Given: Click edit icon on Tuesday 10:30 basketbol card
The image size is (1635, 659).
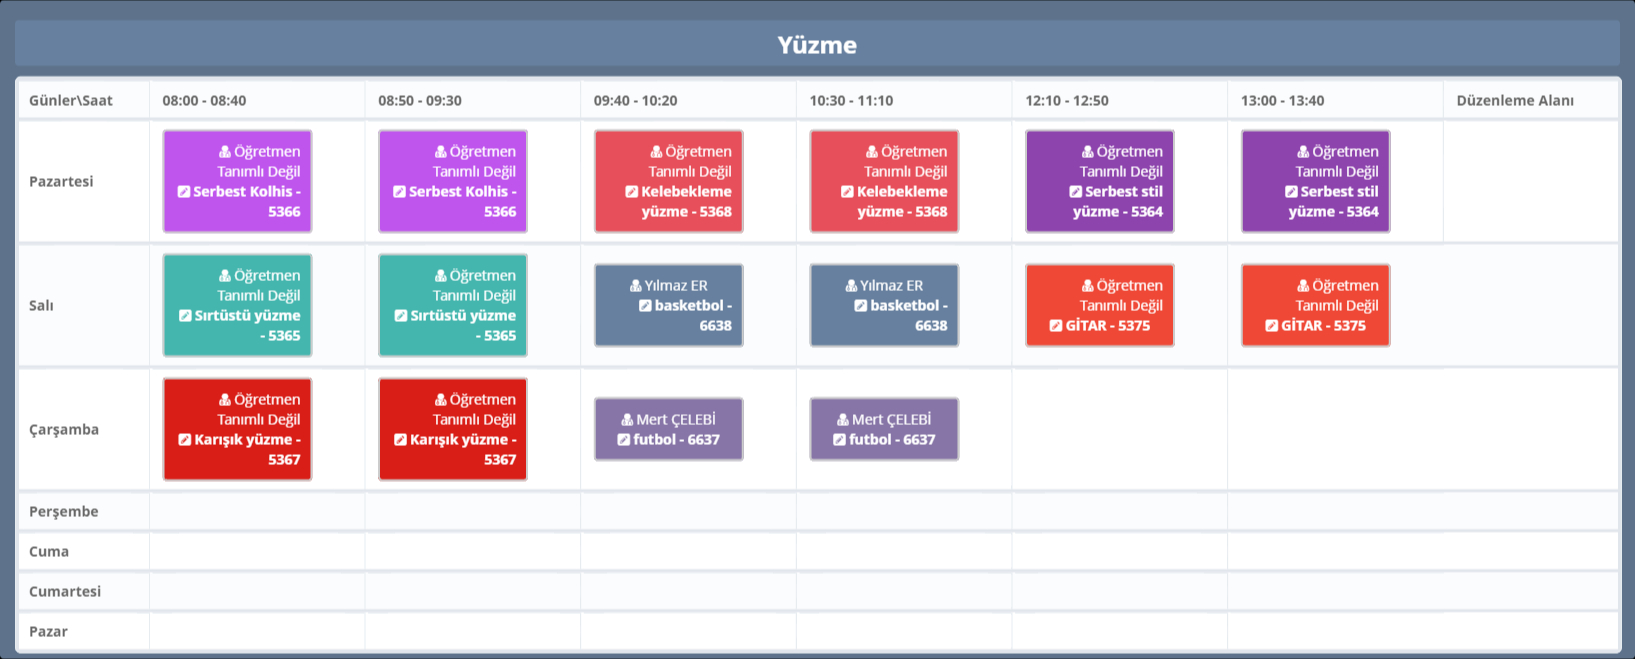Looking at the screenshot, I should tap(860, 306).
